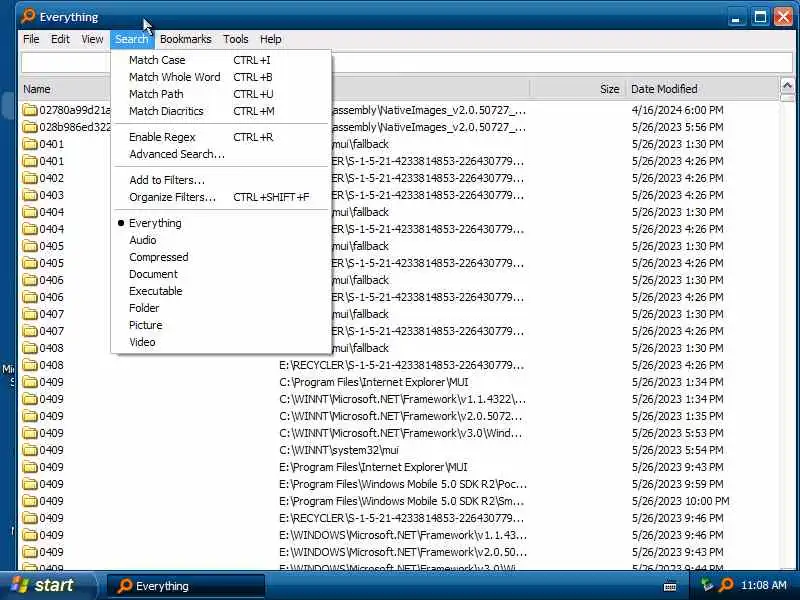Click the on-screen keyboard taskbar icon
Viewport: 800px width, 600px height.
click(670, 586)
